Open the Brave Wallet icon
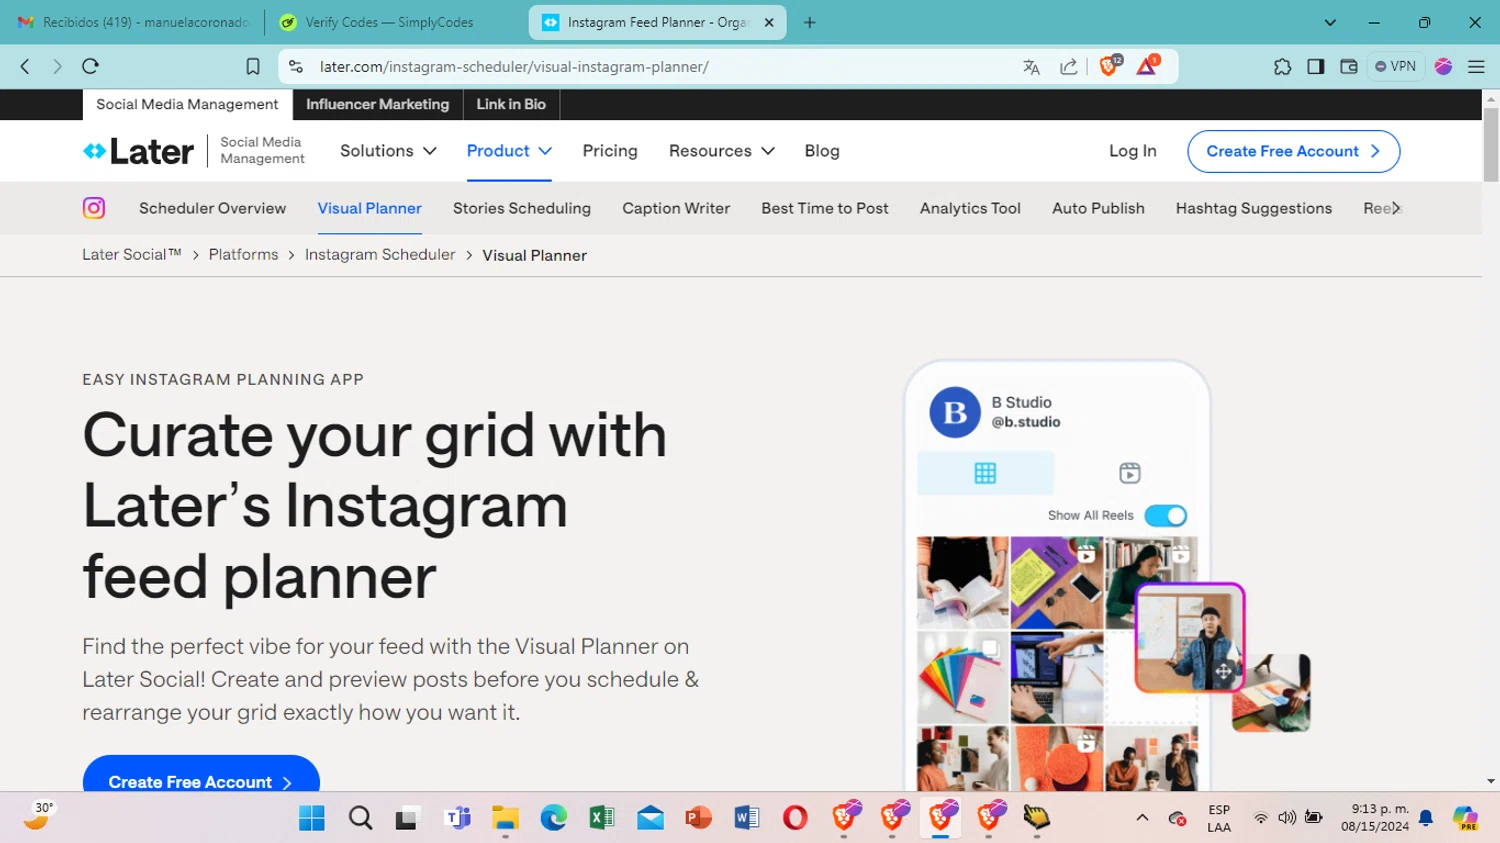 tap(1349, 66)
